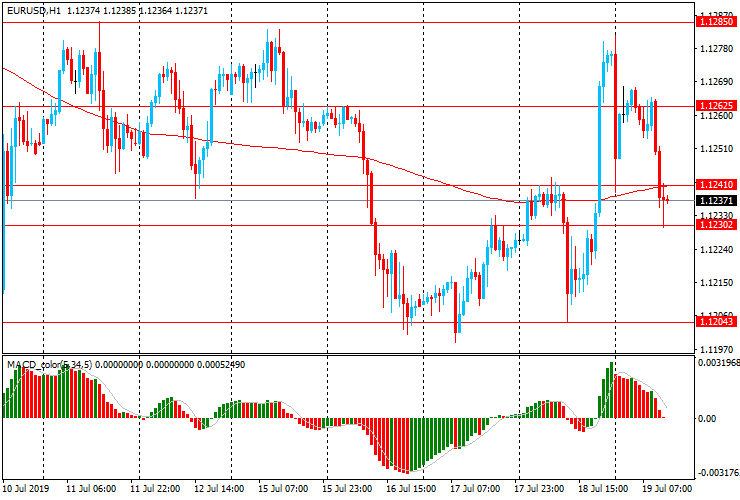The width and height of the screenshot is (740, 500).
Task: Select the 1.12625 red price level label
Action: pos(716,106)
